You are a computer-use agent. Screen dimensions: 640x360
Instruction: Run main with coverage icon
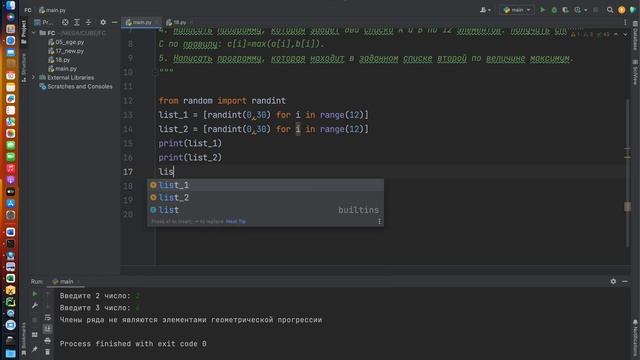coord(565,10)
